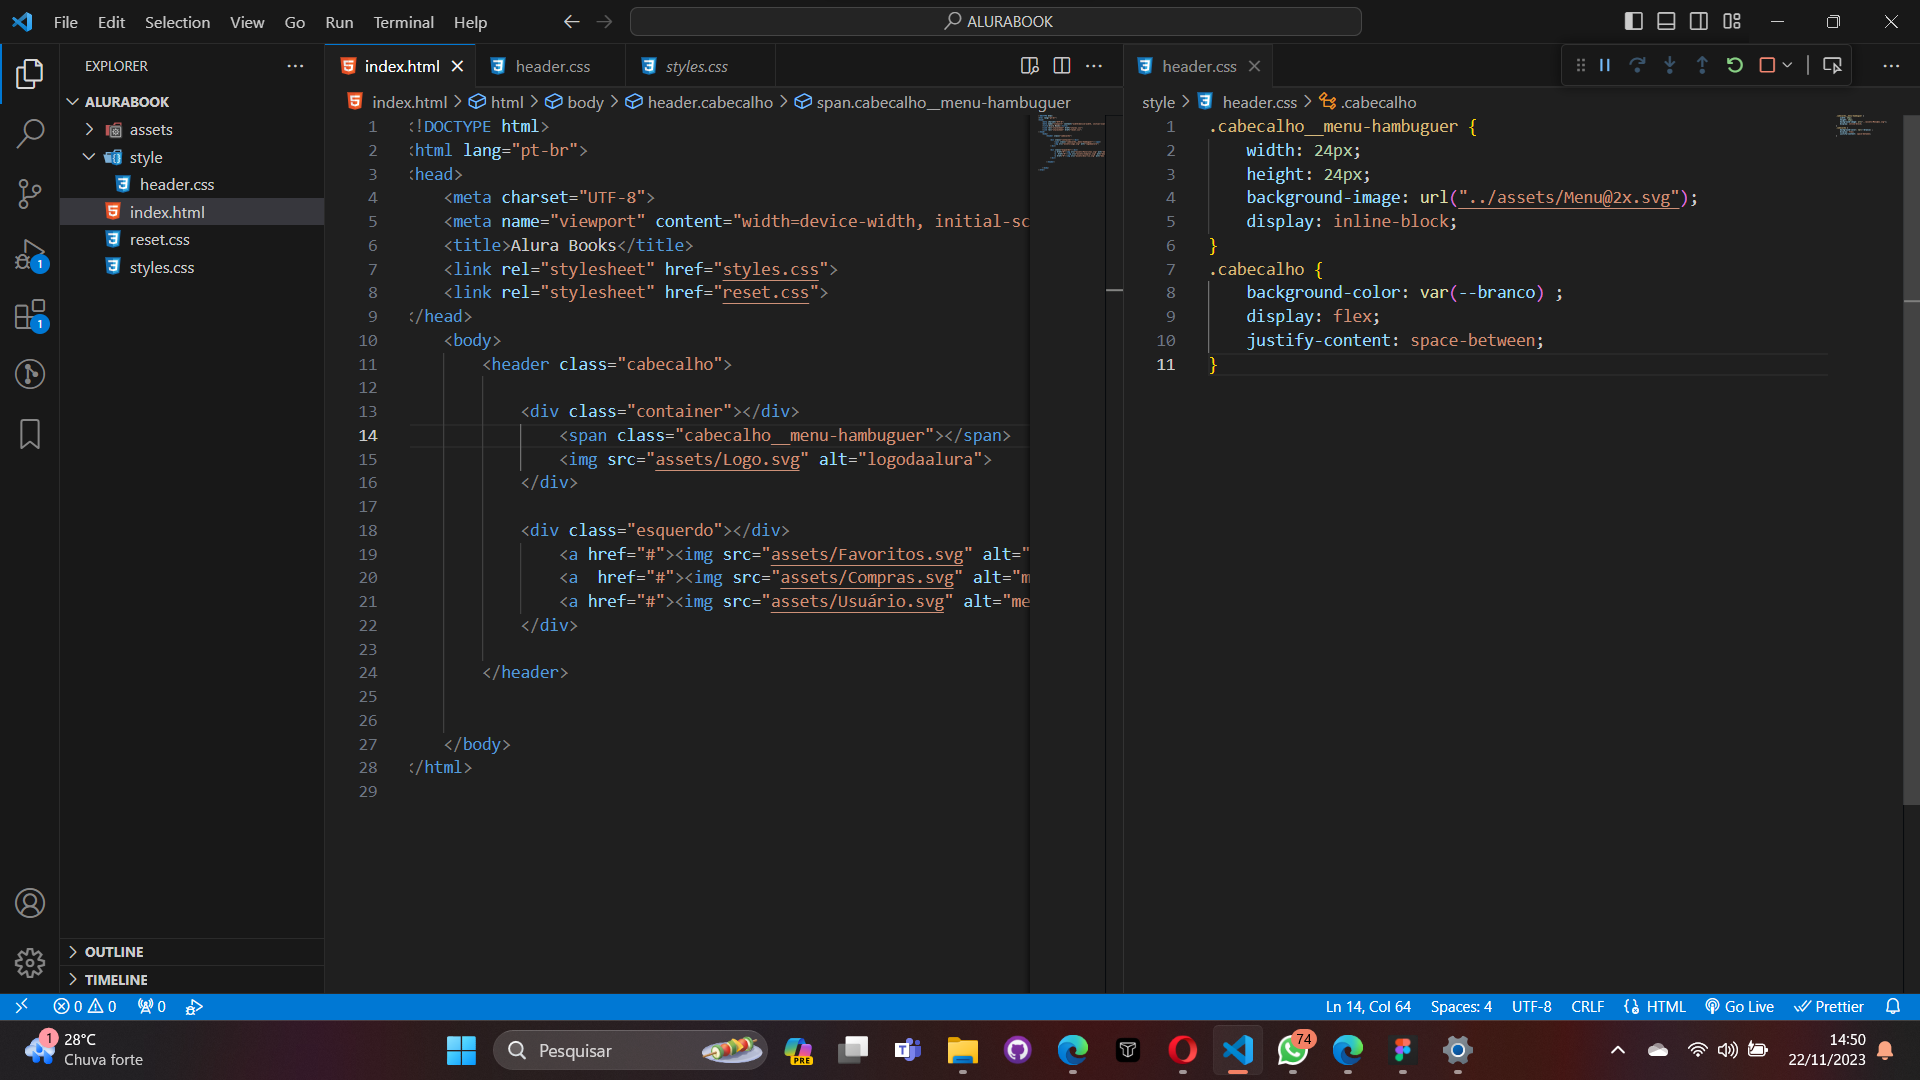This screenshot has width=1920, height=1080.
Task: Open dropdown next to debug Stop button
Action: coord(1787,65)
